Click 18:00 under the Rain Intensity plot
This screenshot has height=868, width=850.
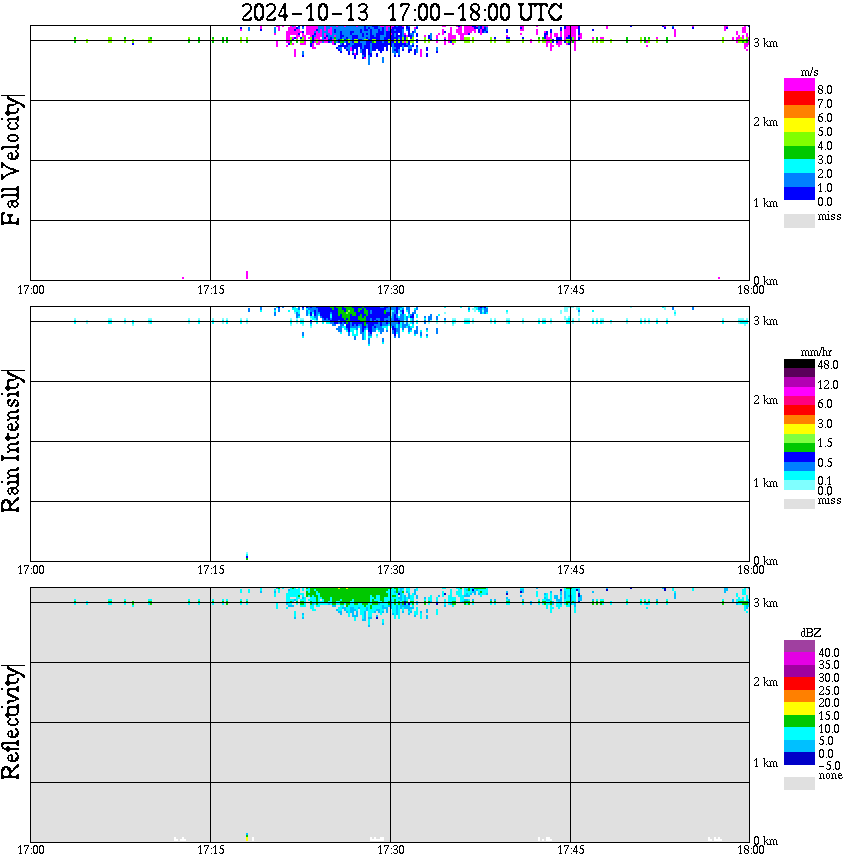click(x=751, y=570)
